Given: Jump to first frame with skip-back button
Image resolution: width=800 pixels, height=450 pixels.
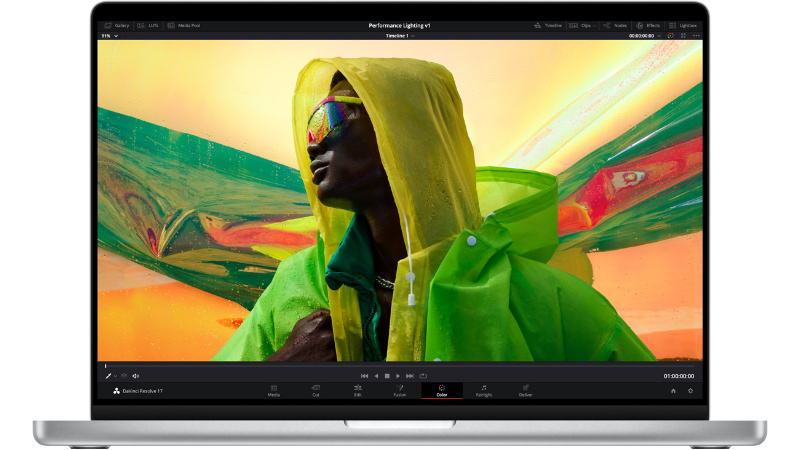Looking at the screenshot, I should click(364, 376).
